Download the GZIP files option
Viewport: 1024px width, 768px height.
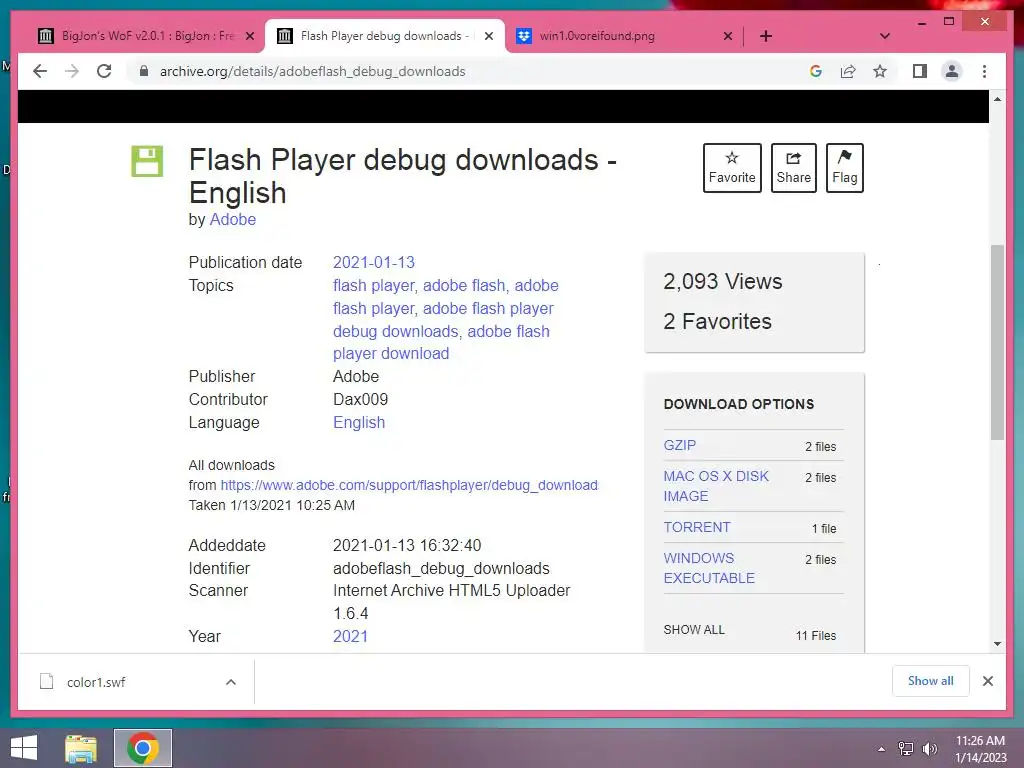pos(680,445)
